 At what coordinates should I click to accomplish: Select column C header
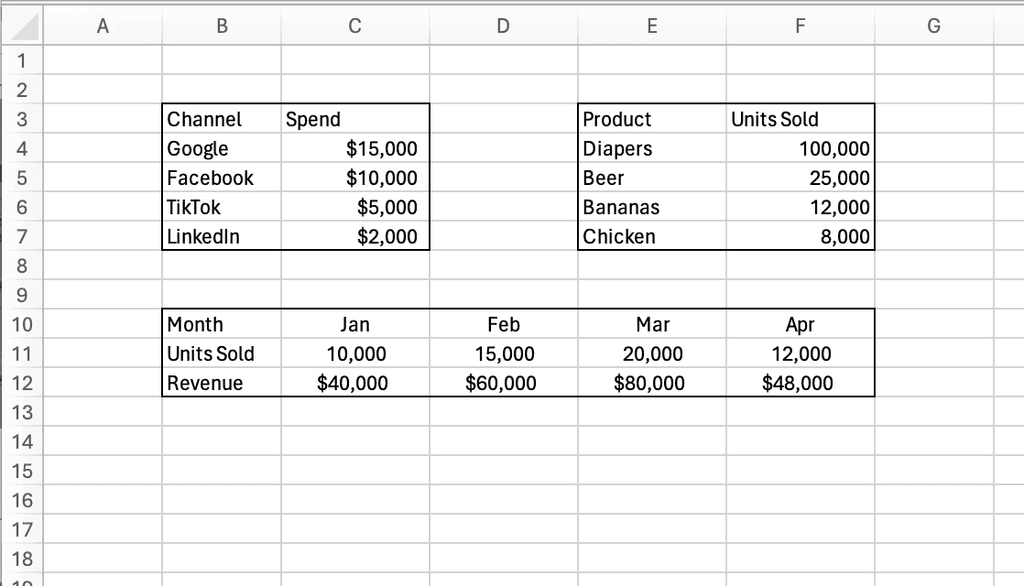355,27
